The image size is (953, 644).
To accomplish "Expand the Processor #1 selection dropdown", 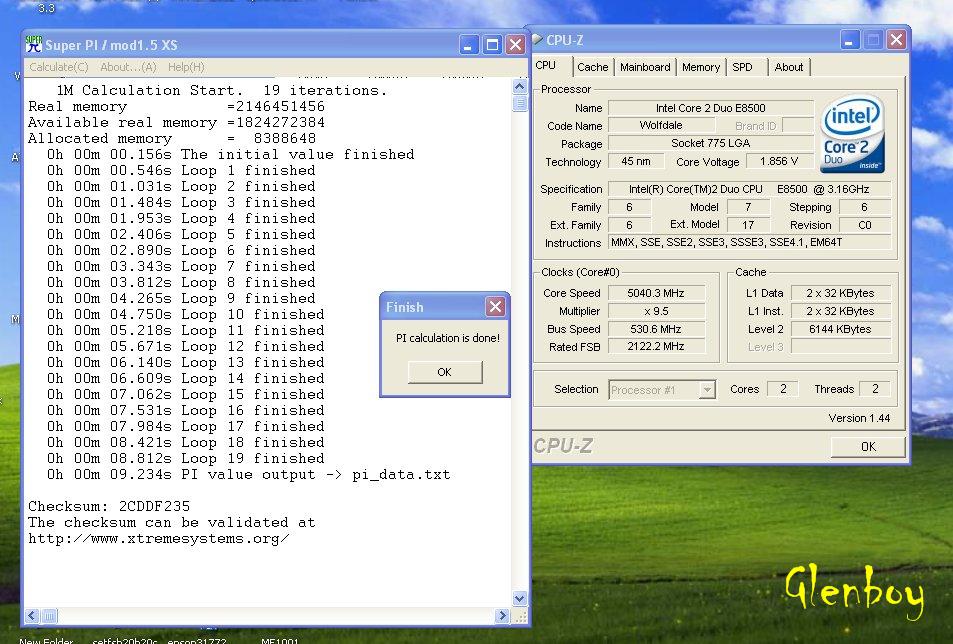I will (x=707, y=390).
